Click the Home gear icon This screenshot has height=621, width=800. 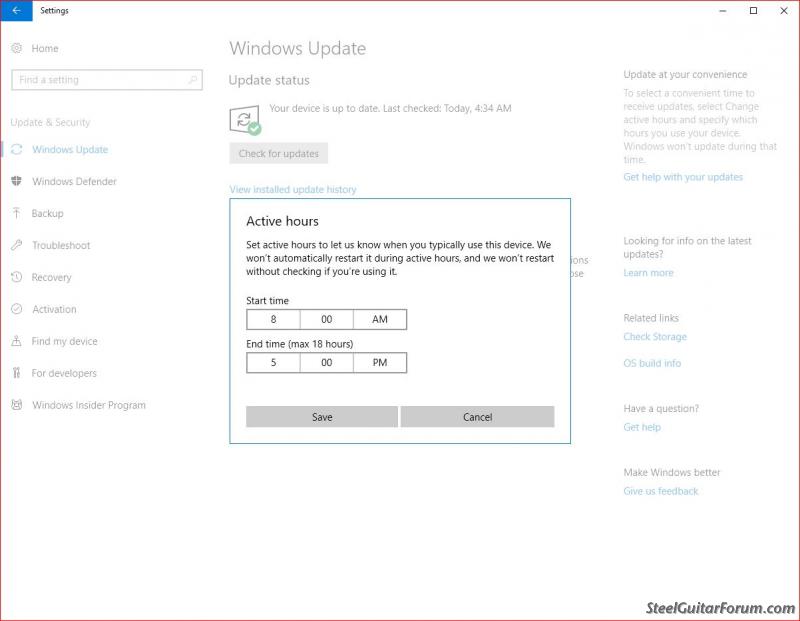coord(17,48)
